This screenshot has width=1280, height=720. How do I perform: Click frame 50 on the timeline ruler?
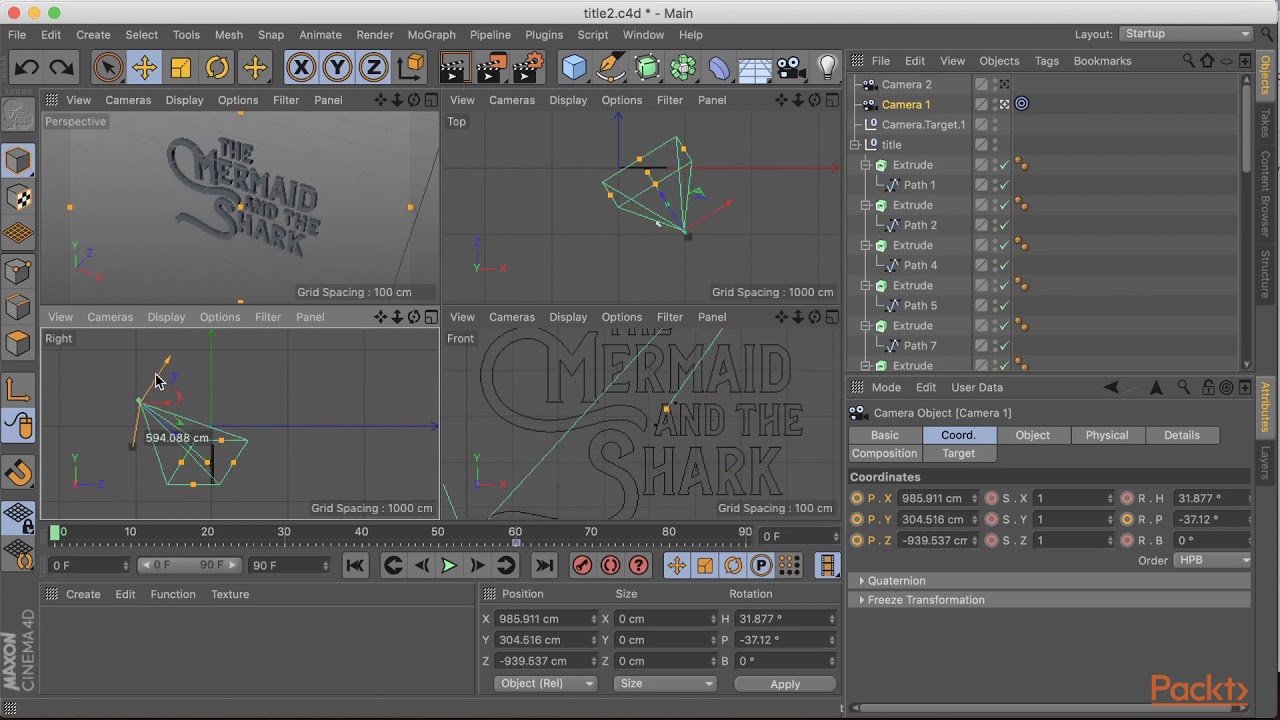(x=438, y=534)
